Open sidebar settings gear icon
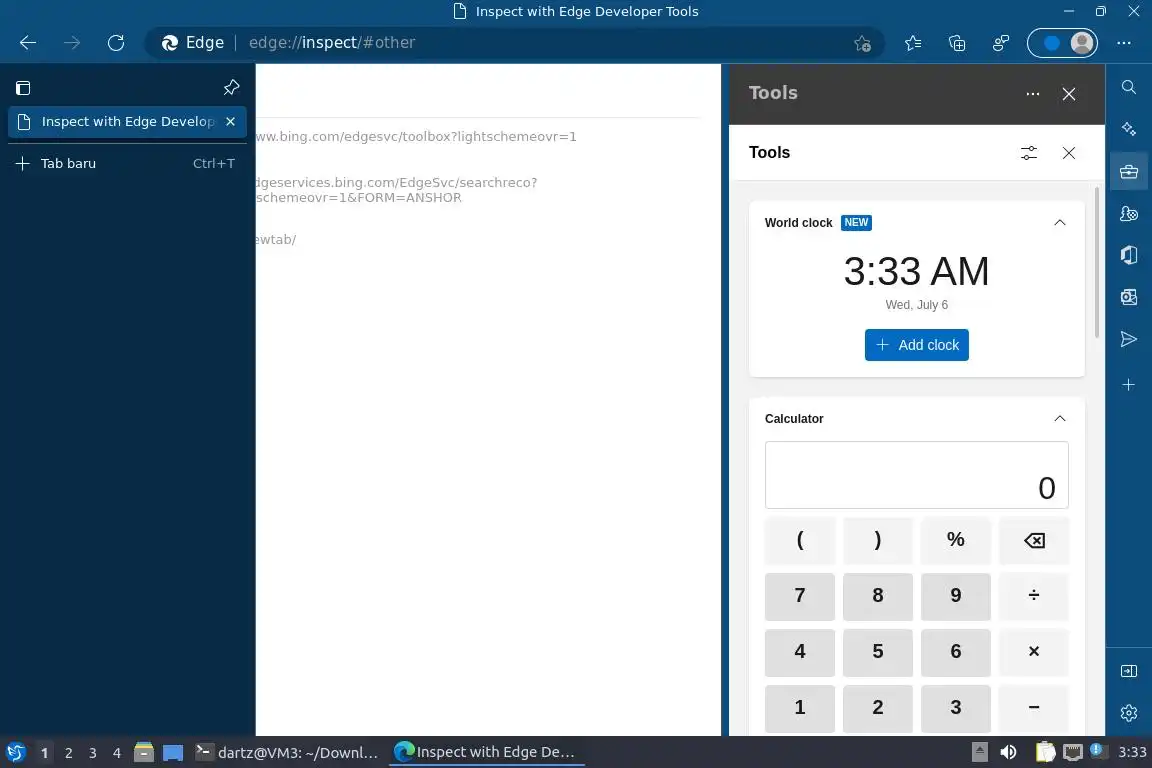Viewport: 1152px width, 768px height. tap(1128, 713)
